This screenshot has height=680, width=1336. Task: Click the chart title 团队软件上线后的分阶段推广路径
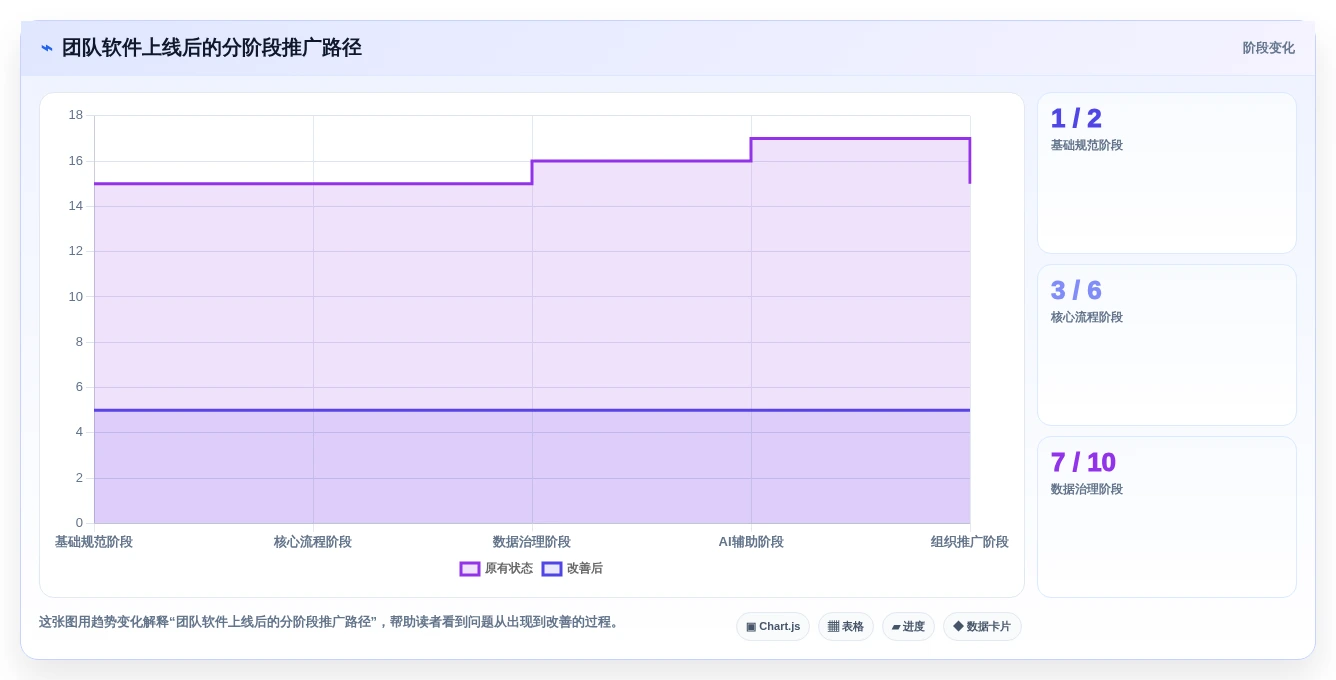[211, 48]
